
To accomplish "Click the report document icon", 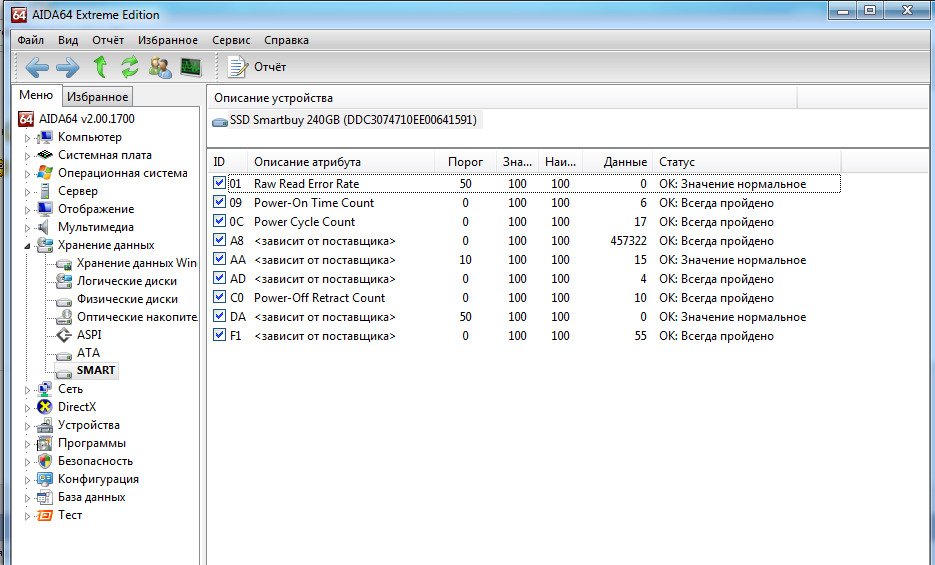I will (x=237, y=67).
